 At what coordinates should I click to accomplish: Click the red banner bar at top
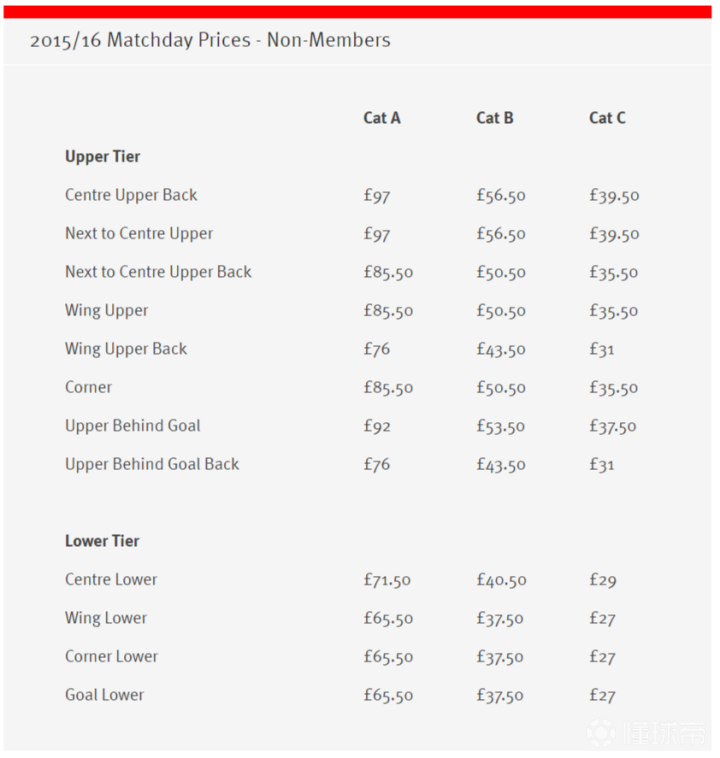point(360,11)
